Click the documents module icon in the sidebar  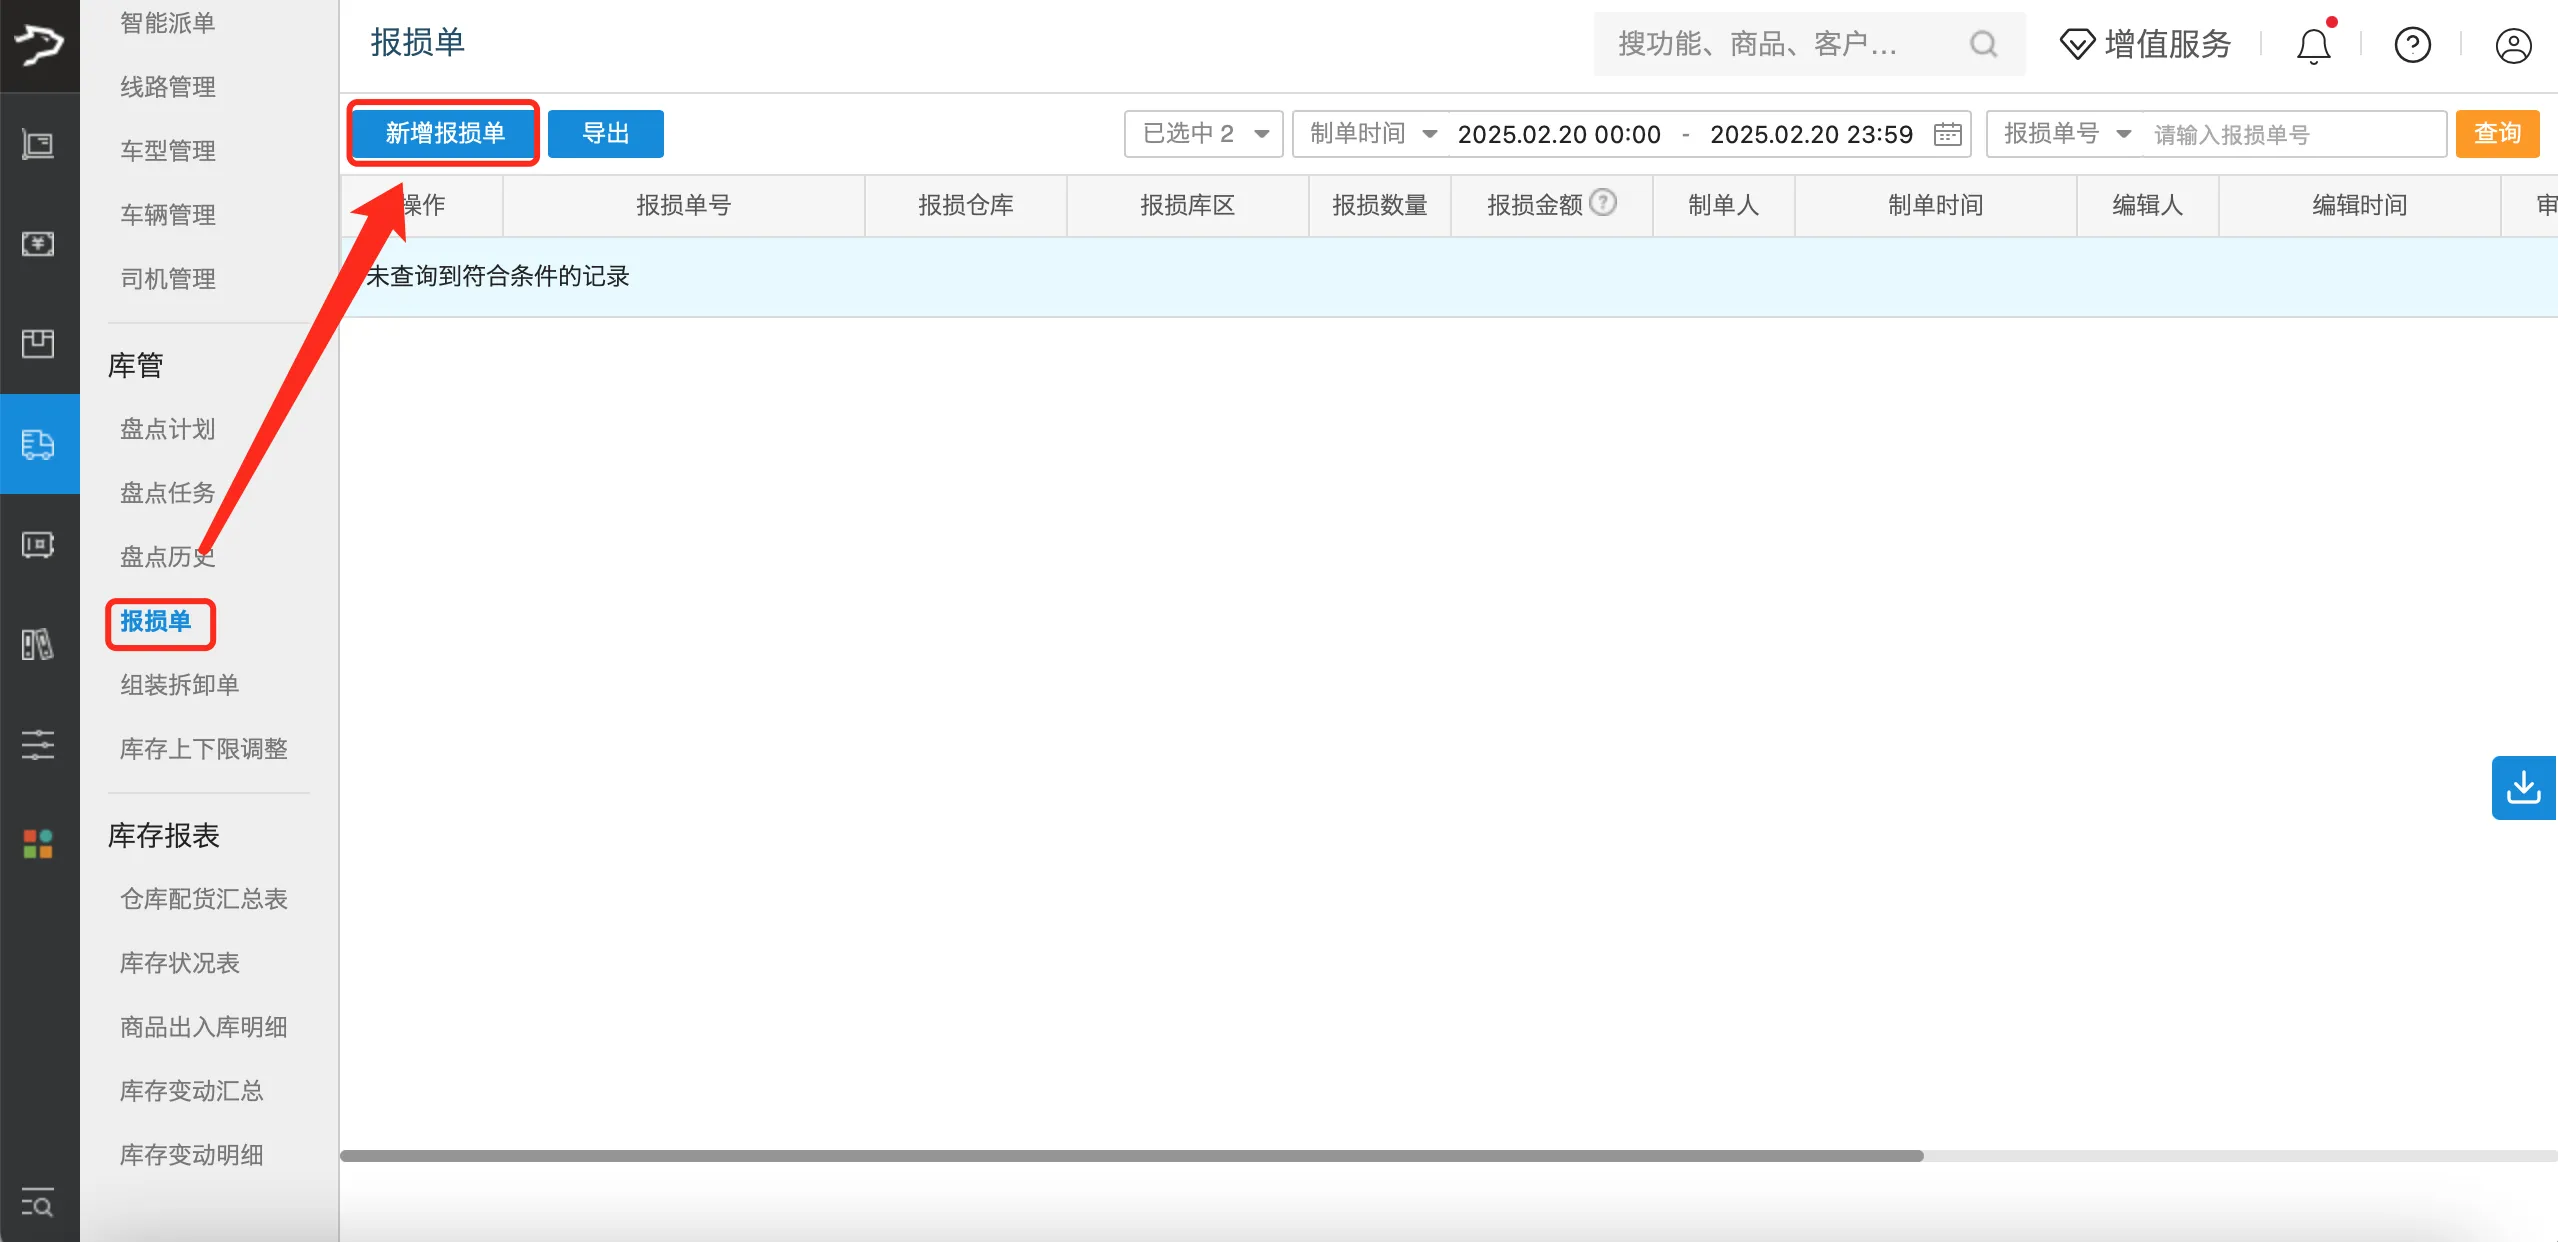click(x=39, y=644)
